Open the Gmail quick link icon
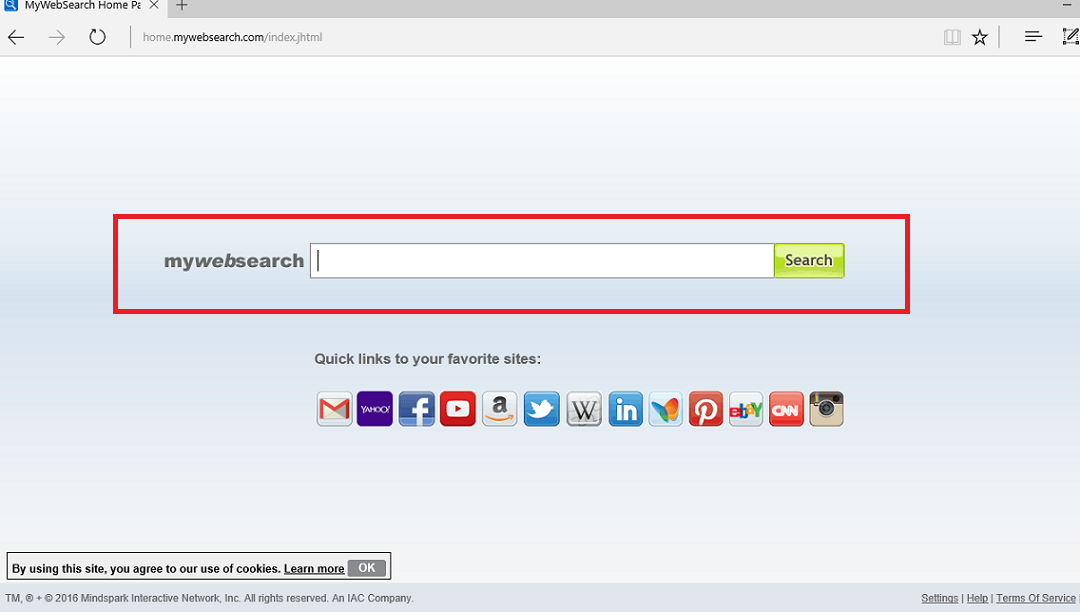Viewport: 1080px width, 612px height. pos(334,409)
